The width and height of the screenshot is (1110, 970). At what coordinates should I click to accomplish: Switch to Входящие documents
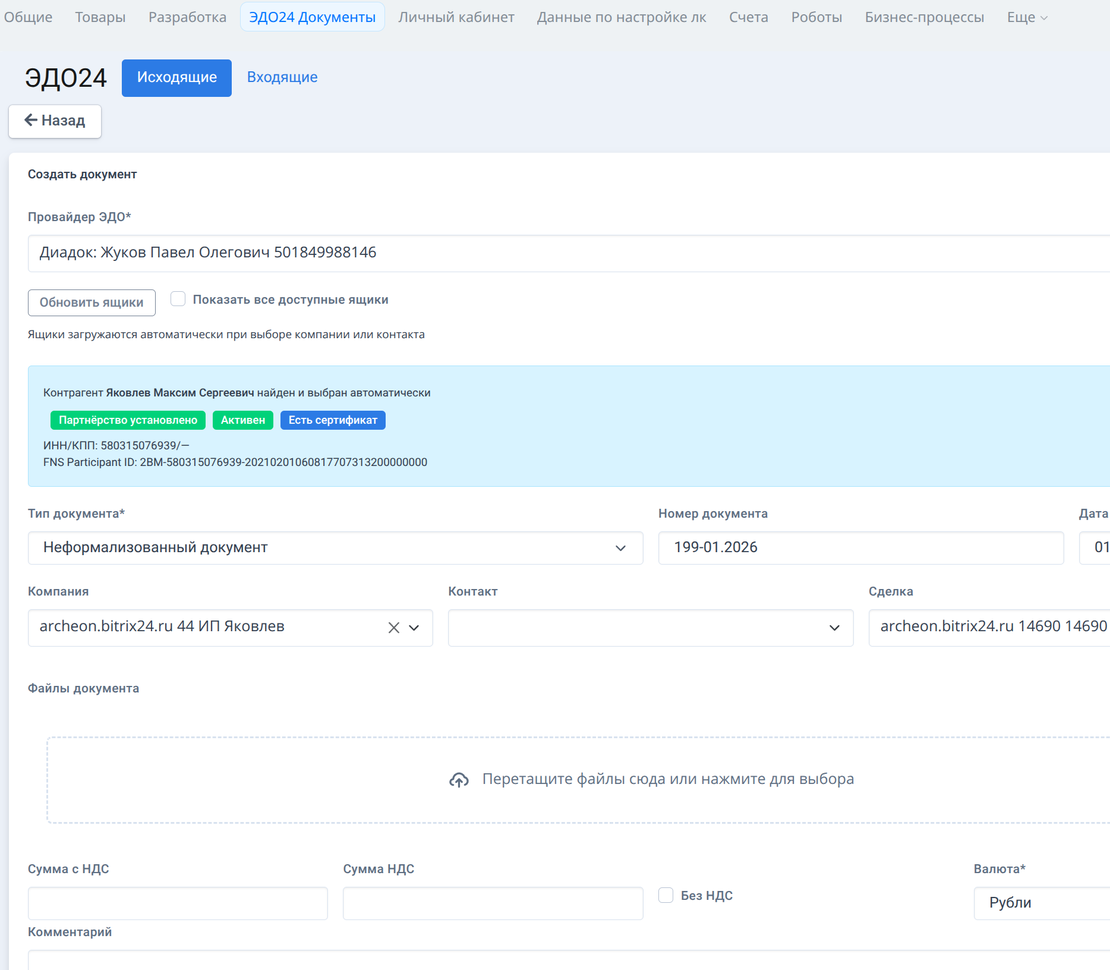click(282, 77)
